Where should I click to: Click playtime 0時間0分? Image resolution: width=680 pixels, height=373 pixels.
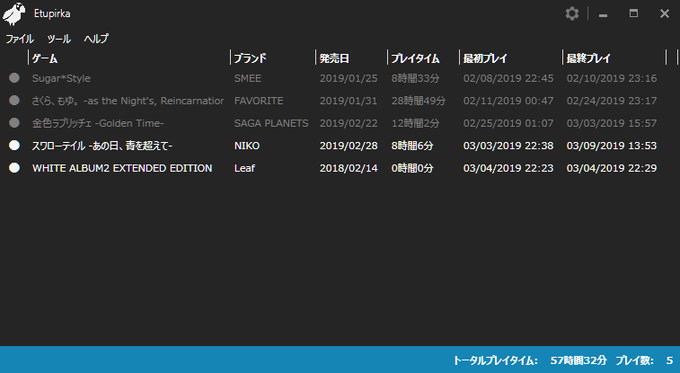[412, 168]
